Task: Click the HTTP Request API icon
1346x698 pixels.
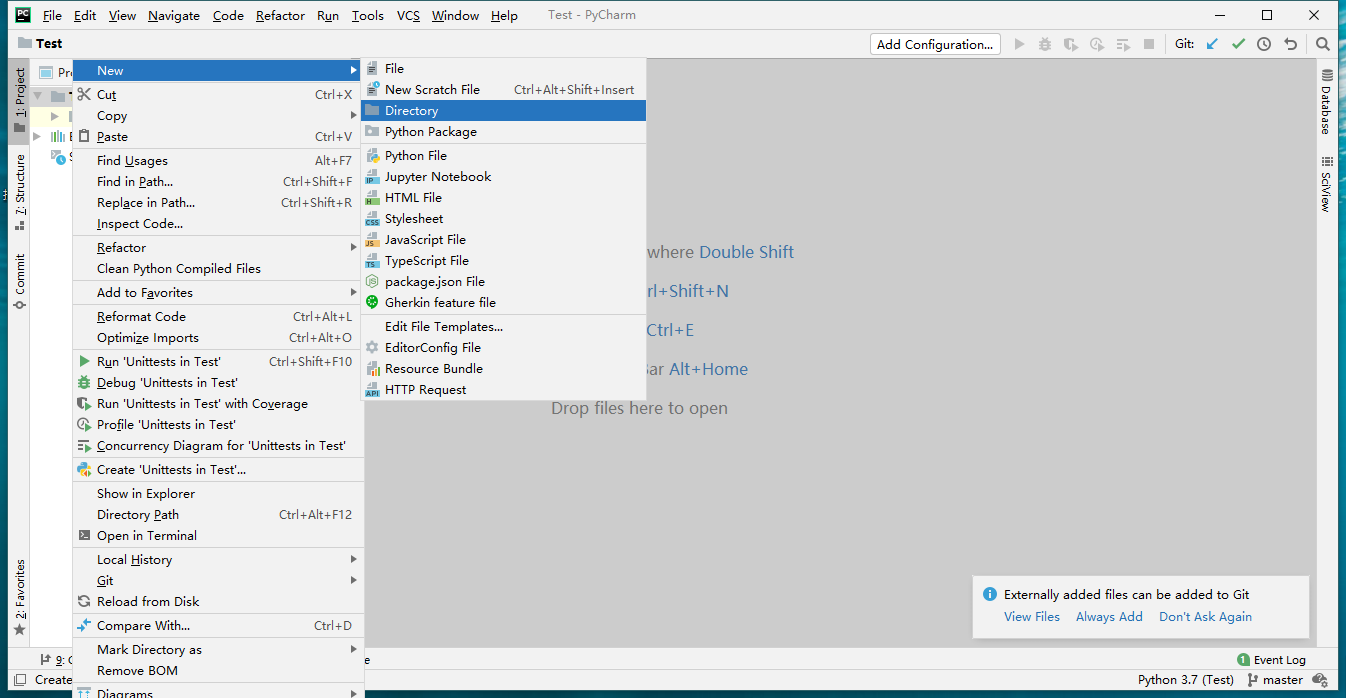Action: coord(372,390)
